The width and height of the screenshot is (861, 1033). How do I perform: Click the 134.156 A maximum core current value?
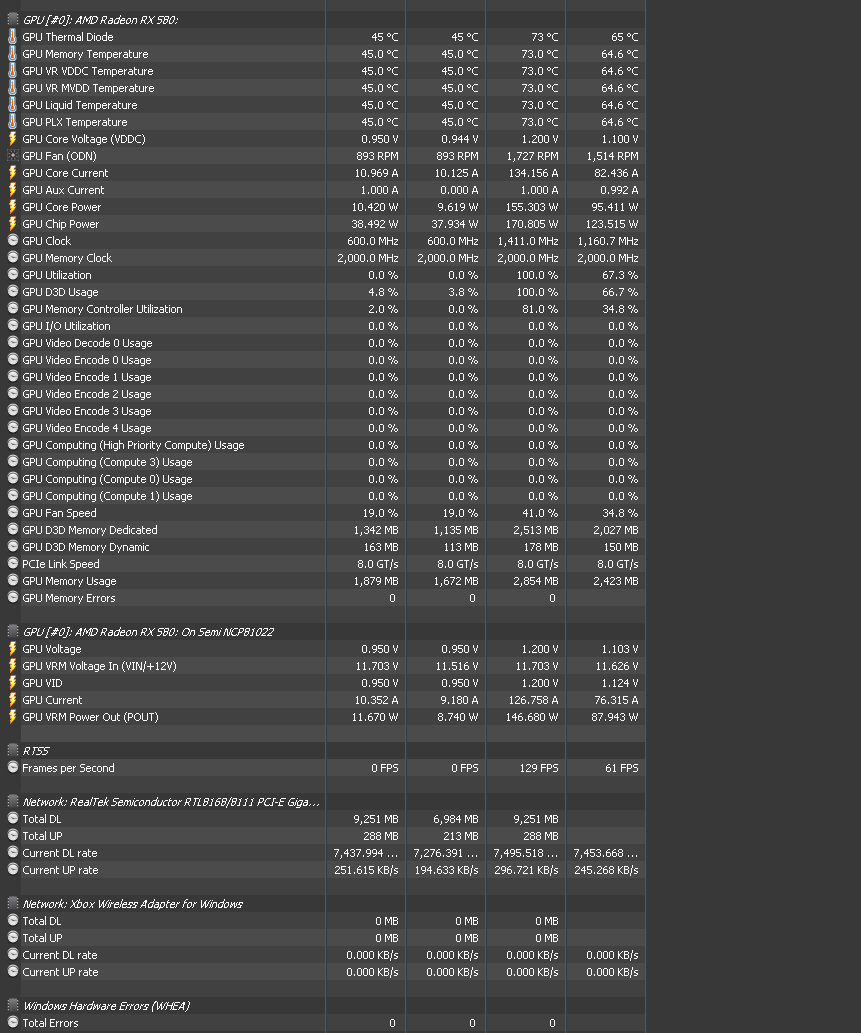(x=533, y=173)
